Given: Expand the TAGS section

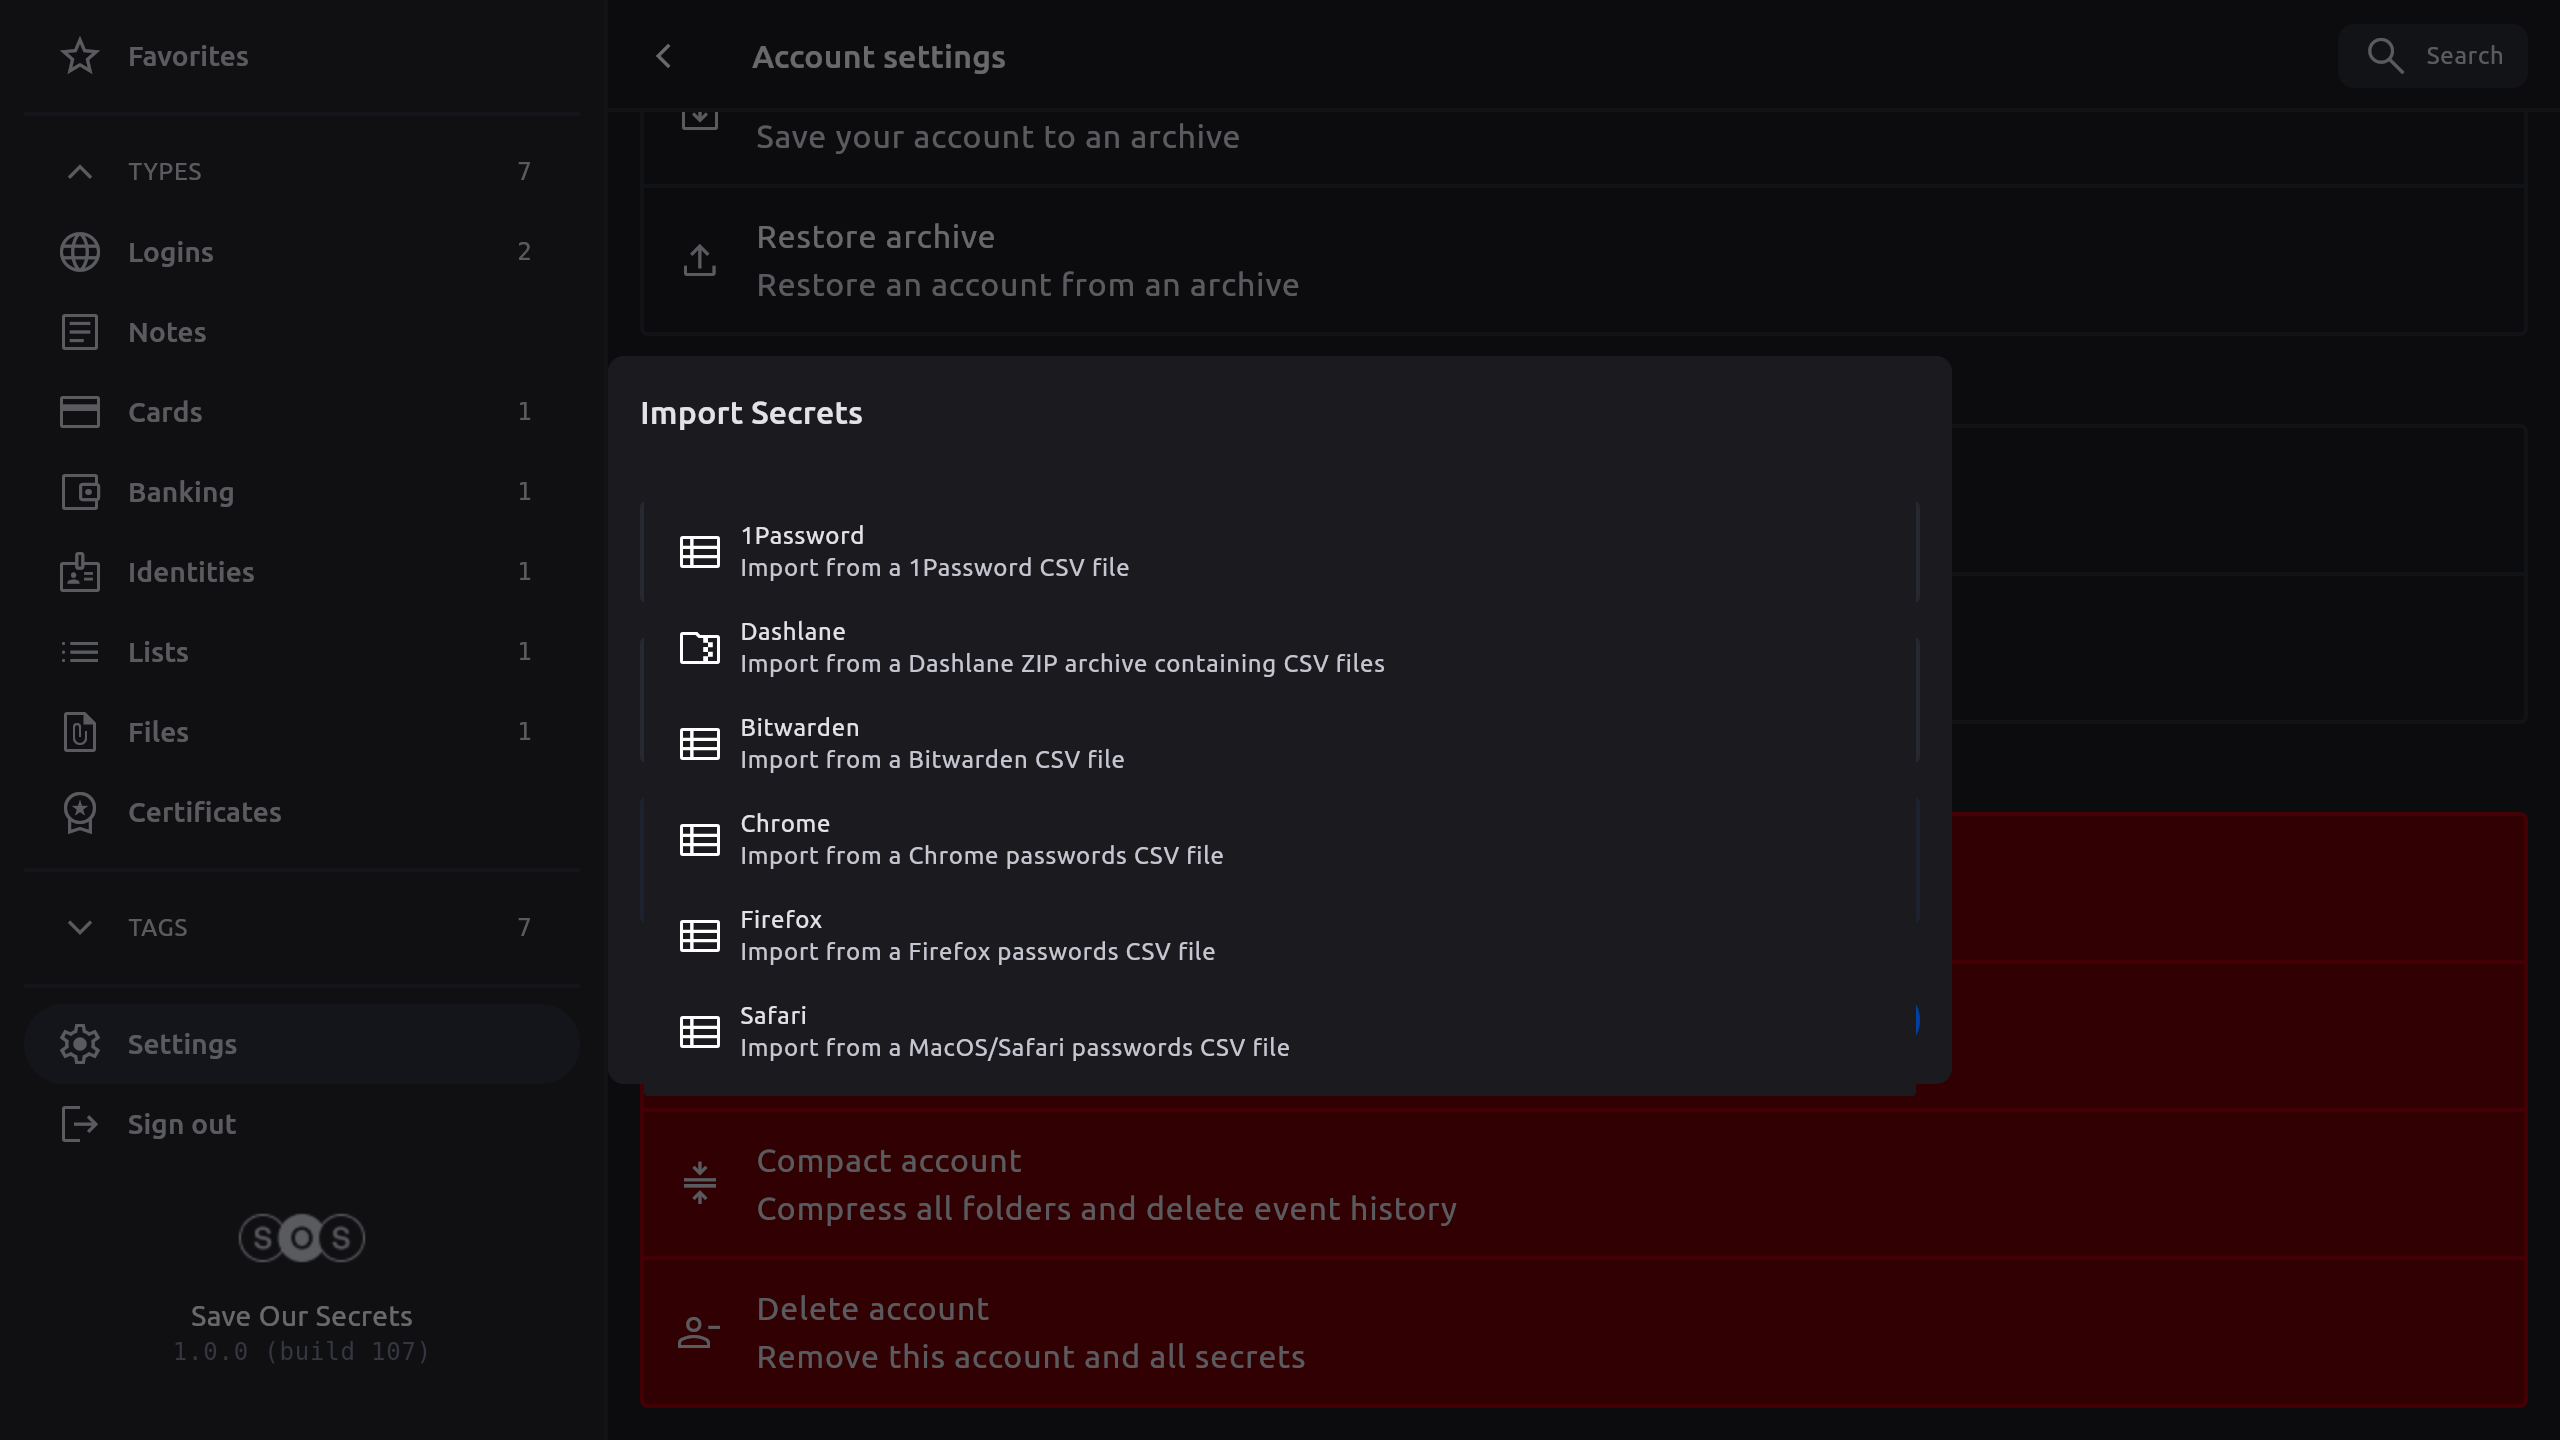Looking at the screenshot, I should coord(80,928).
